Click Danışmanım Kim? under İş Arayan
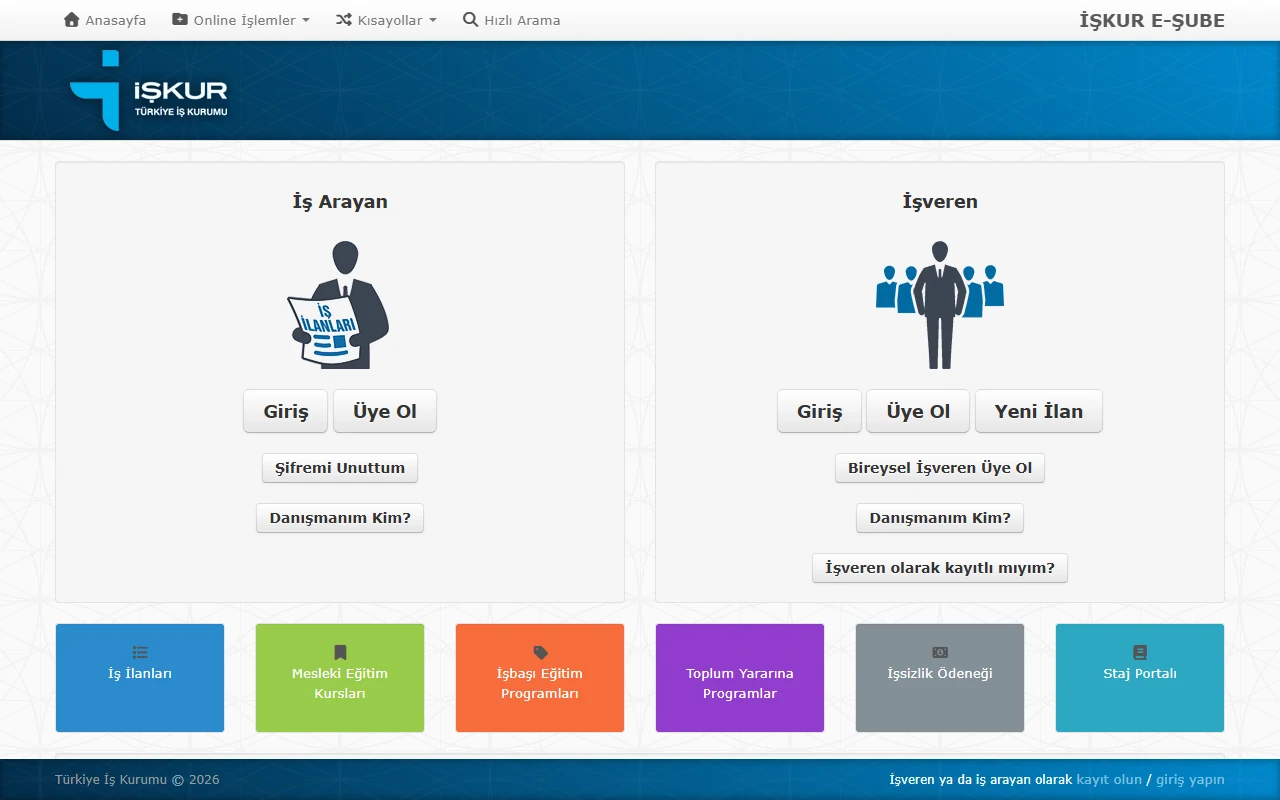The height and width of the screenshot is (800, 1280). (x=340, y=518)
